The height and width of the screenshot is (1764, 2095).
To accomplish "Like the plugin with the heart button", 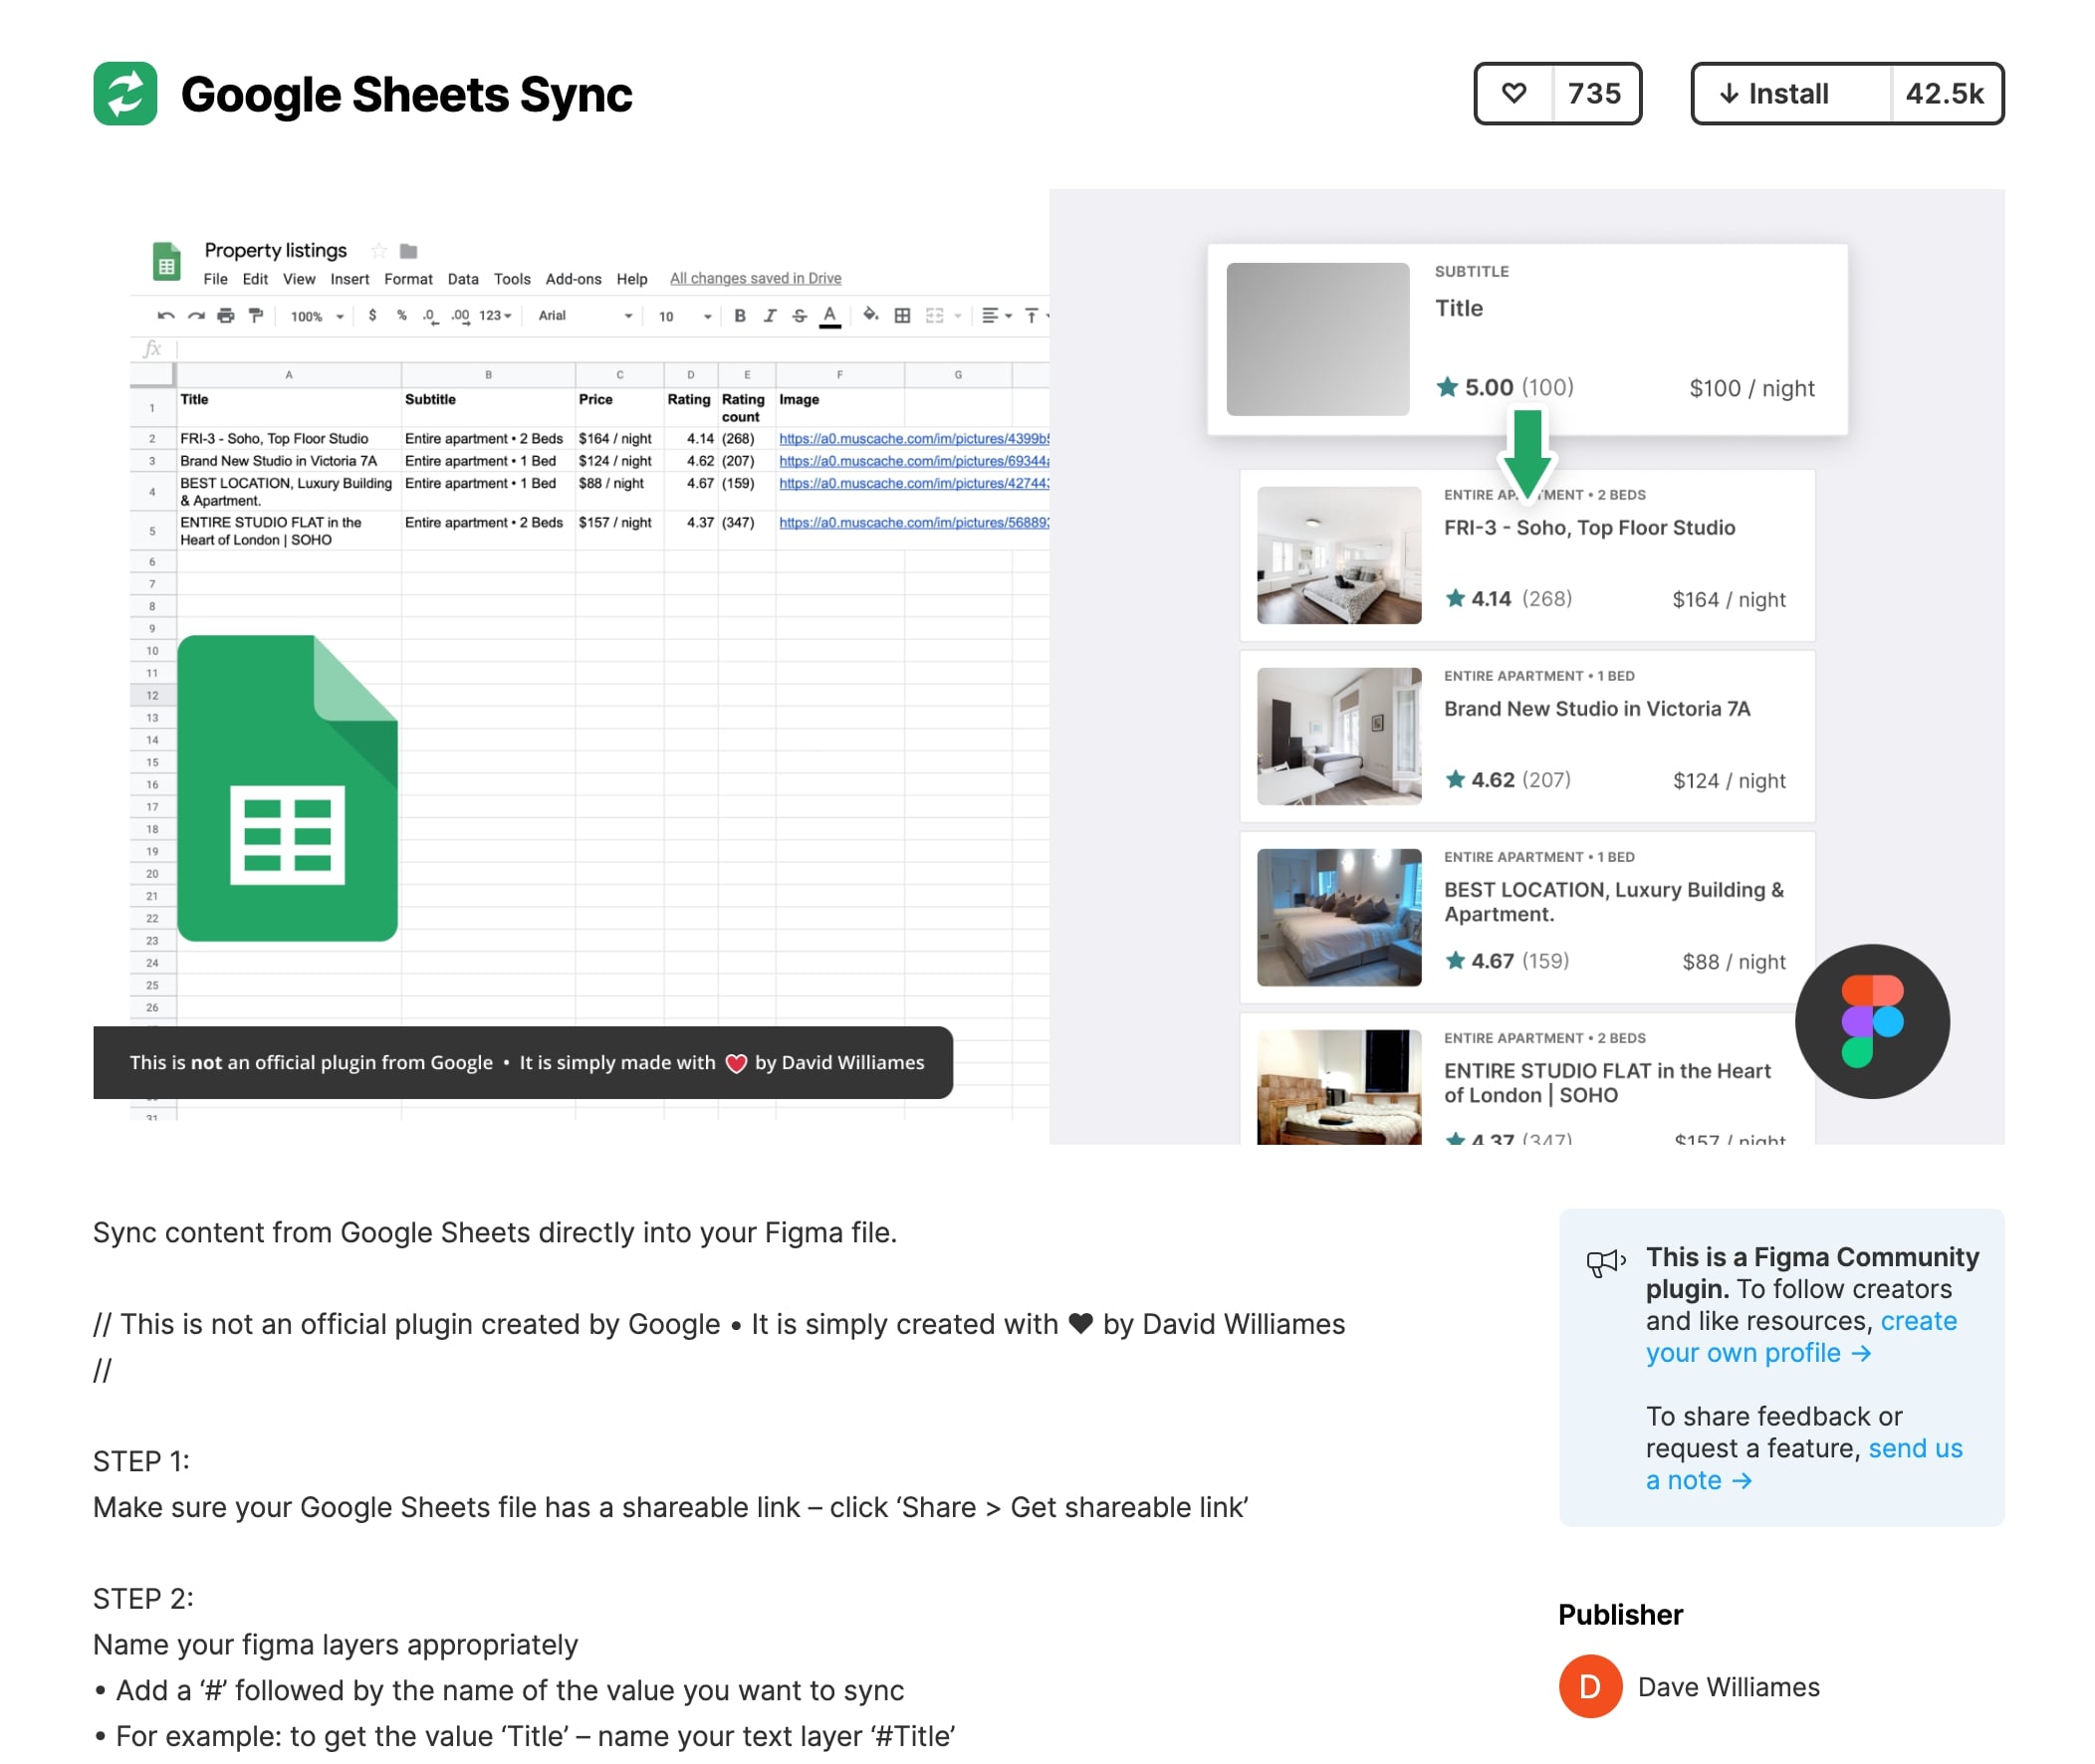I will click(1514, 94).
